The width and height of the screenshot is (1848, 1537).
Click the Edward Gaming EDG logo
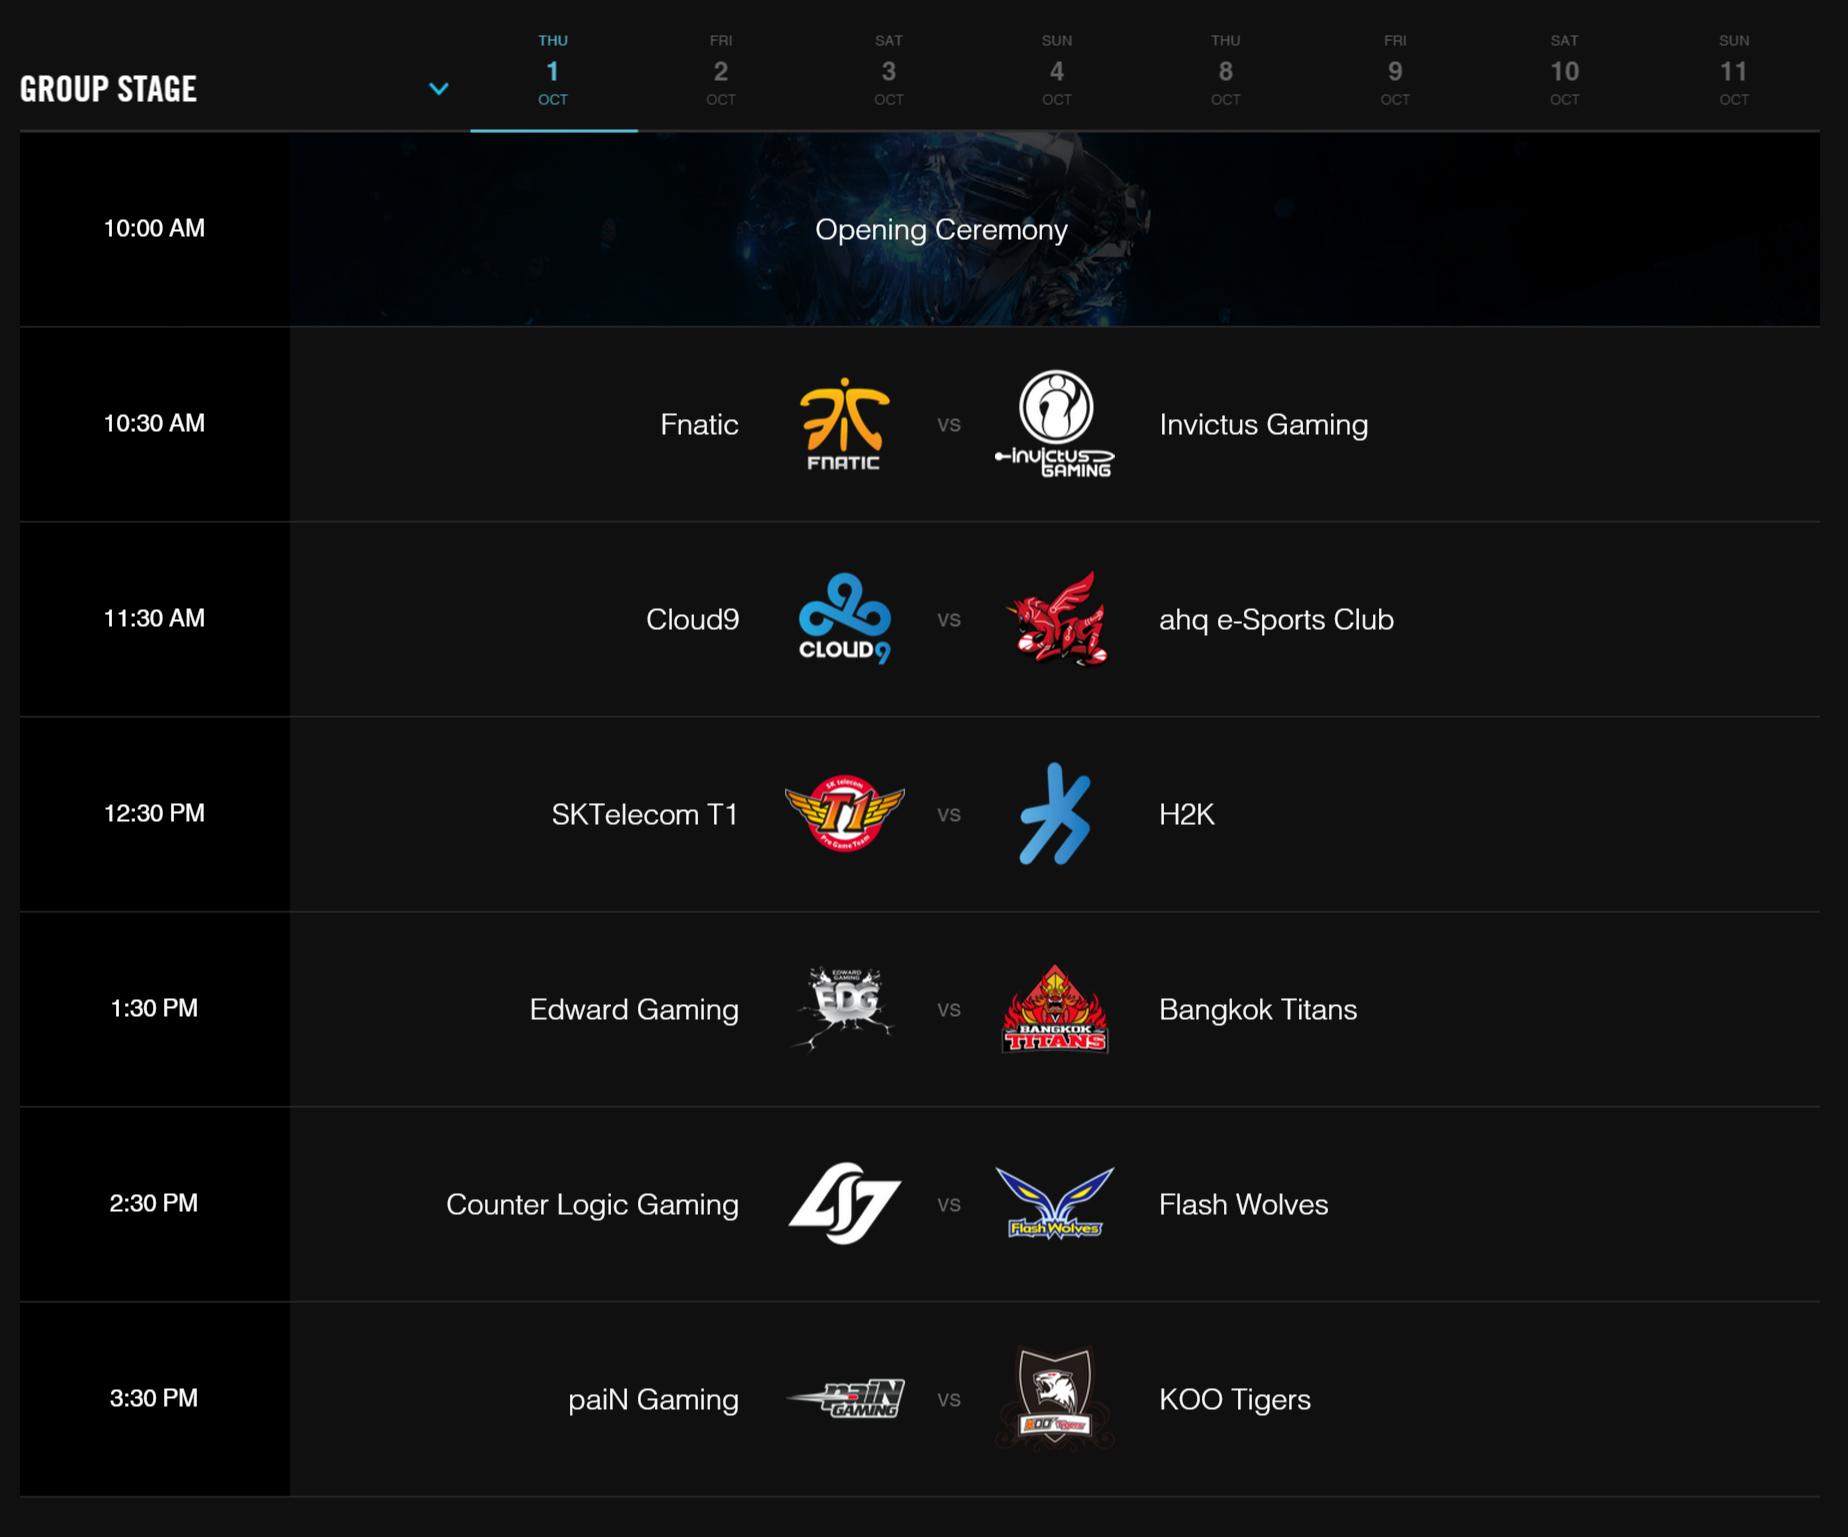843,1008
